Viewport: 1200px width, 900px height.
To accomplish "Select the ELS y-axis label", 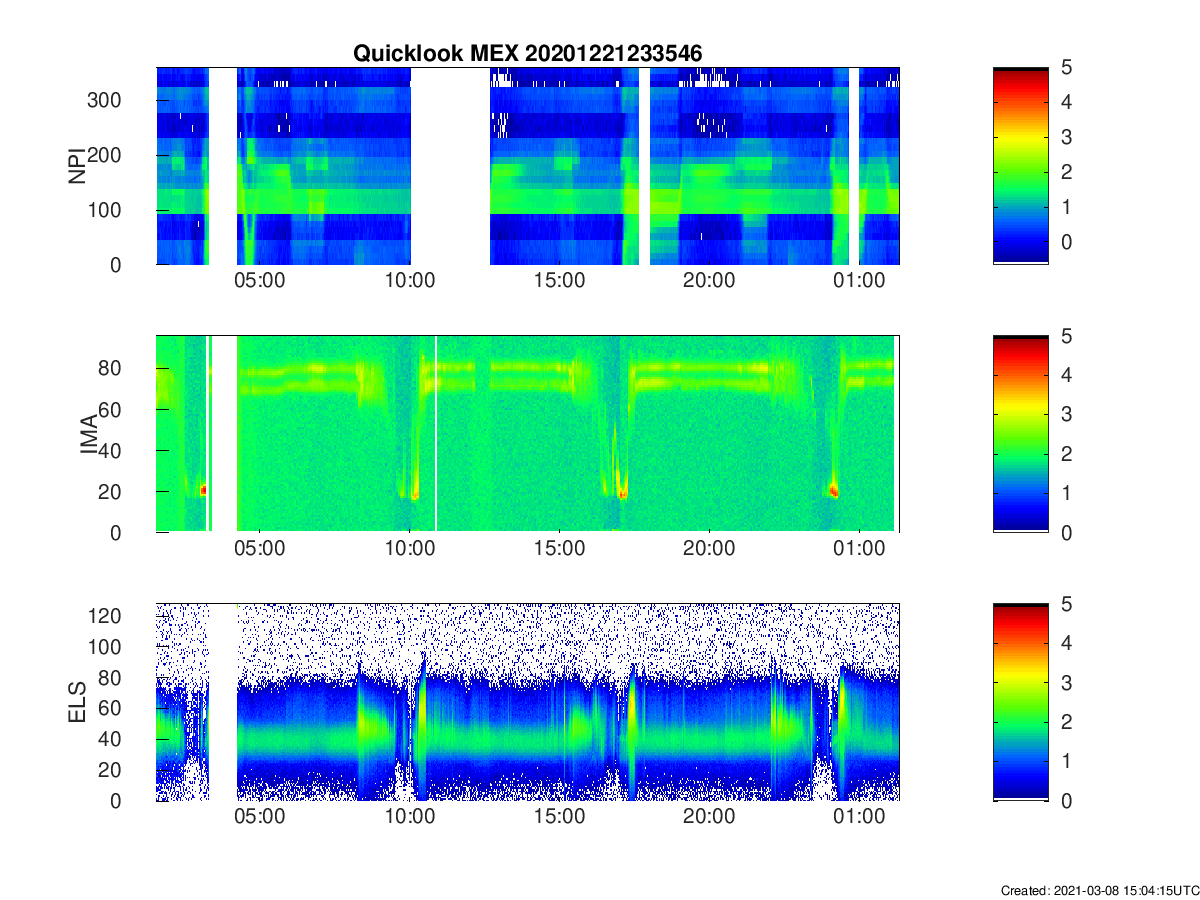I will pyautogui.click(x=77, y=701).
